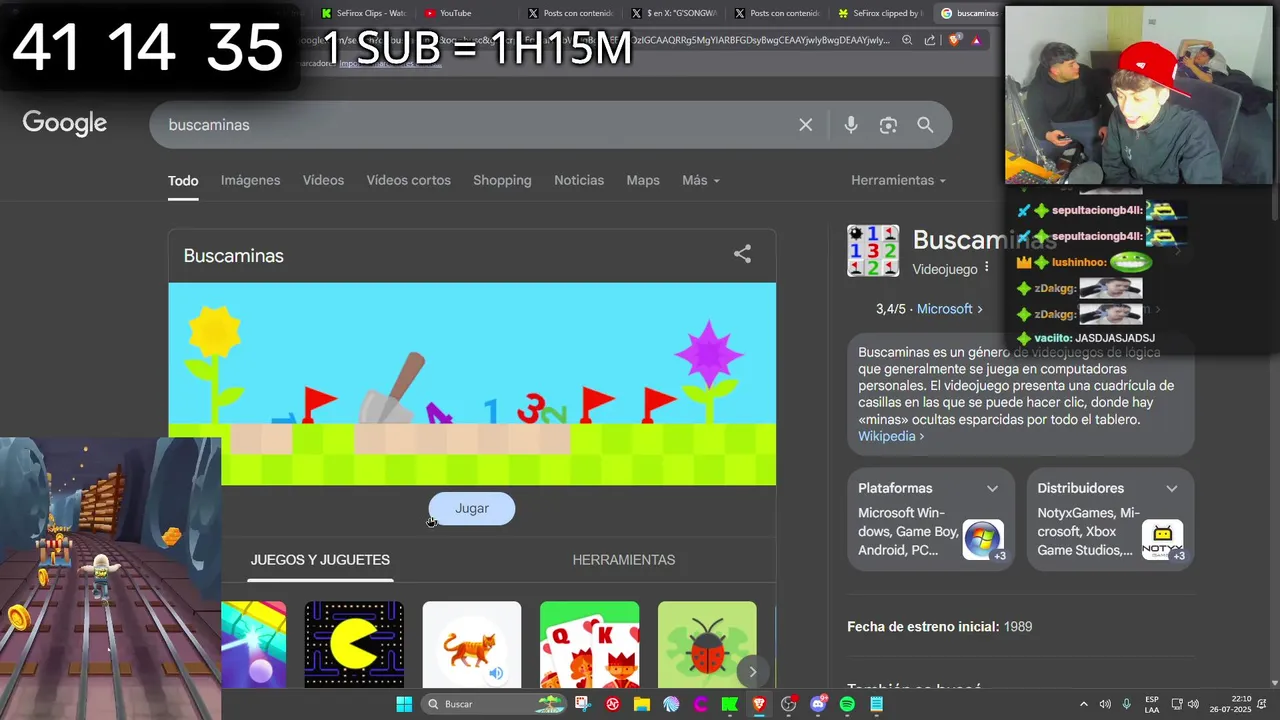The height and width of the screenshot is (720, 1280).
Task: Open Brave Rewards triangle icon
Action: click(x=977, y=40)
